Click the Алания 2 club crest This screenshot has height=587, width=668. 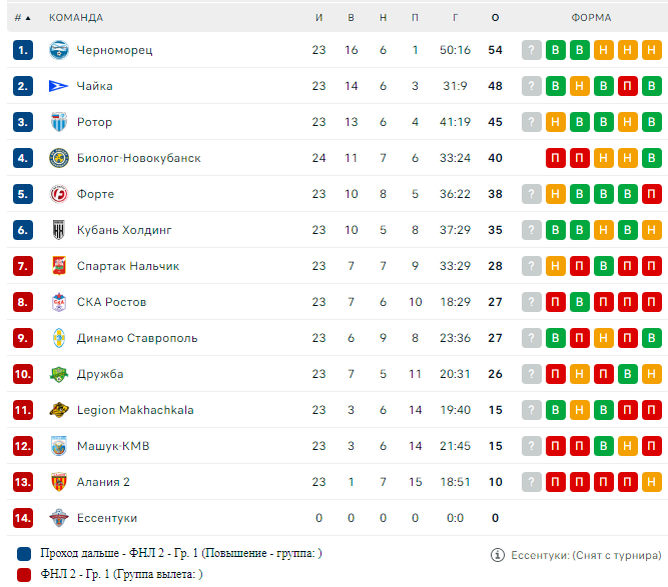pos(59,482)
